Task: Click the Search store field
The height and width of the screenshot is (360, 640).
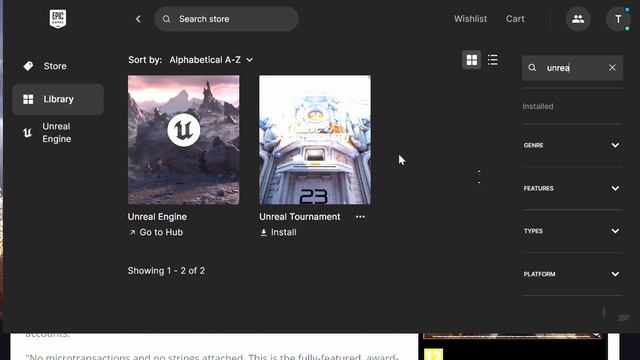Action: (x=226, y=19)
